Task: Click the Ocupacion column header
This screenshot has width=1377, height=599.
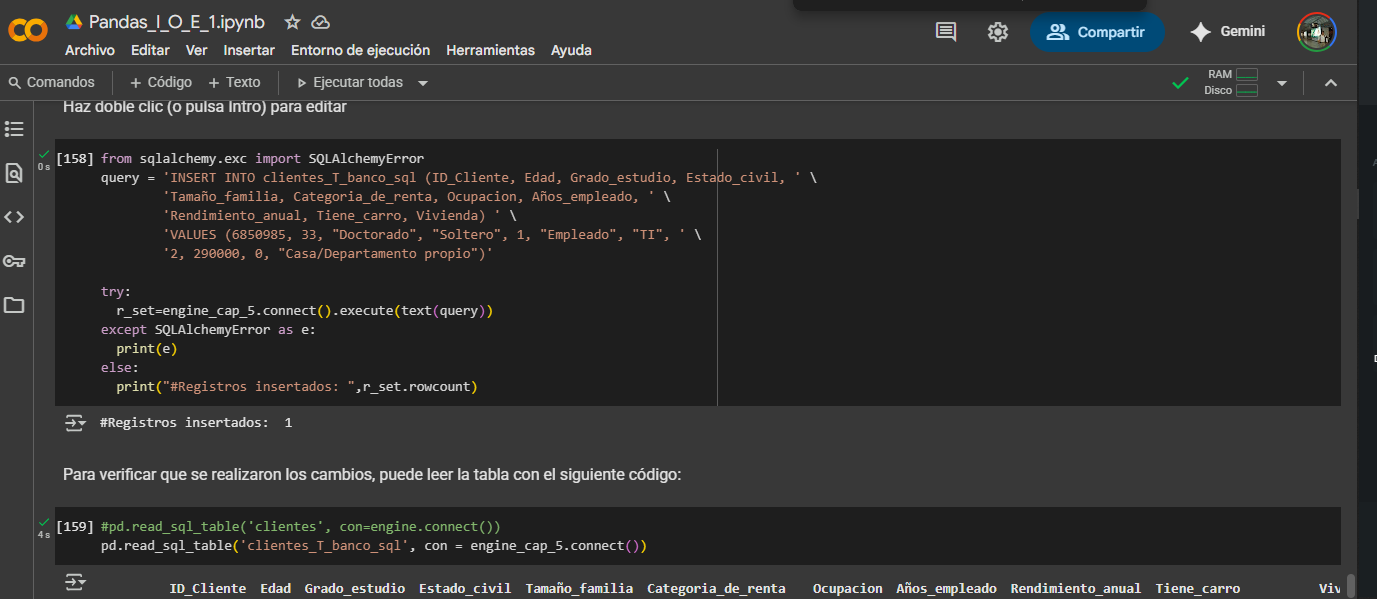Action: (x=847, y=588)
